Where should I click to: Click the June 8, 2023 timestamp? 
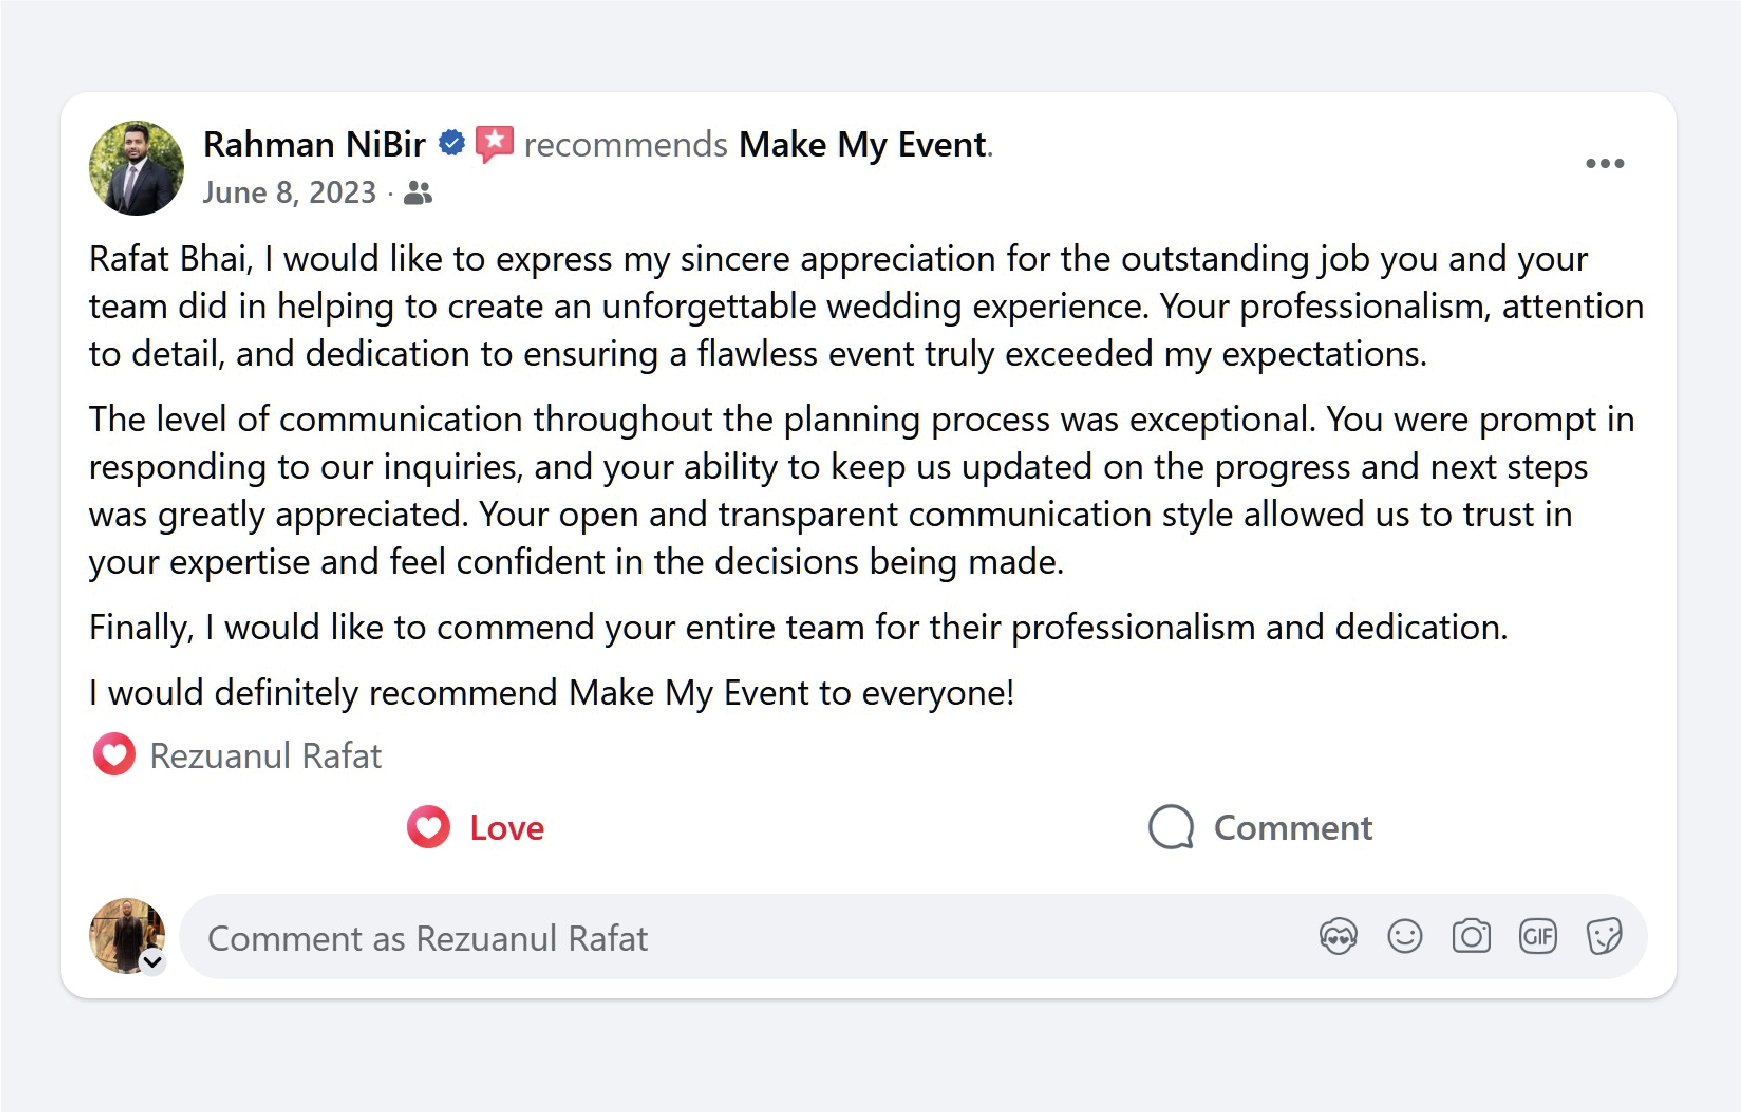pyautogui.click(x=289, y=192)
